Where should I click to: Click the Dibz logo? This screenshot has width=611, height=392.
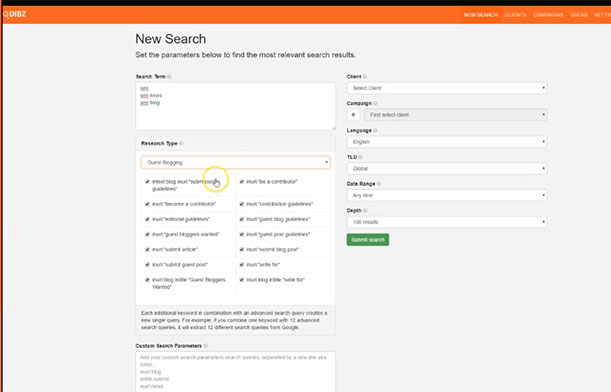pos(14,14)
